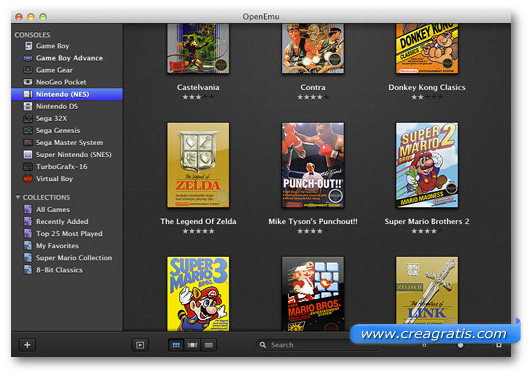The width and height of the screenshot is (530, 376).
Task: Open My Favorites collection label
Action: (57, 246)
